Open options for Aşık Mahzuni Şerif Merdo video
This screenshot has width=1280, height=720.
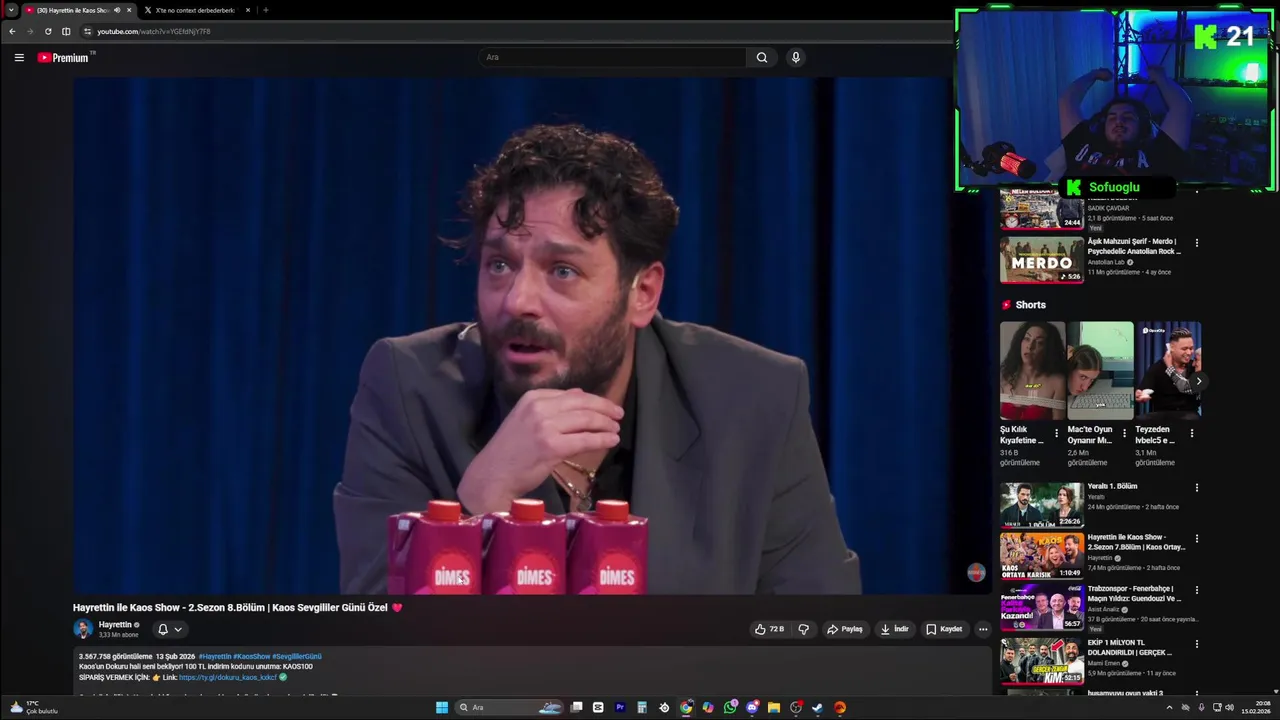coord(1196,243)
